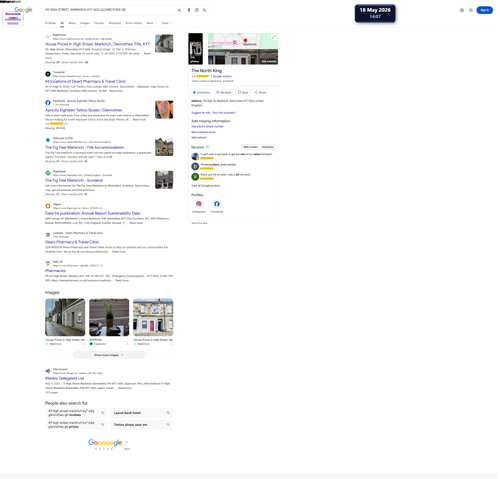Click Suggest an edit link
This screenshot has width=500, height=479.
click(x=202, y=113)
